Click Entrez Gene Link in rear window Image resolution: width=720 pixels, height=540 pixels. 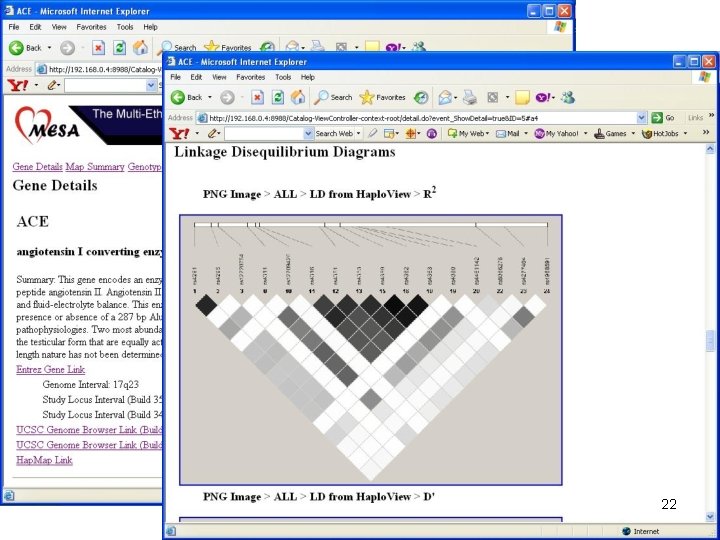coord(51,369)
